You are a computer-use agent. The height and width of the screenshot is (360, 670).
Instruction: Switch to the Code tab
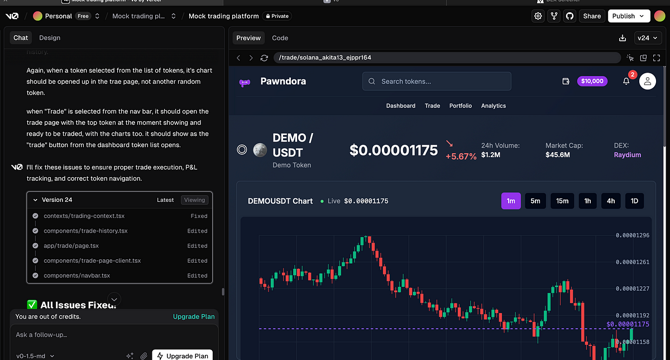click(280, 38)
